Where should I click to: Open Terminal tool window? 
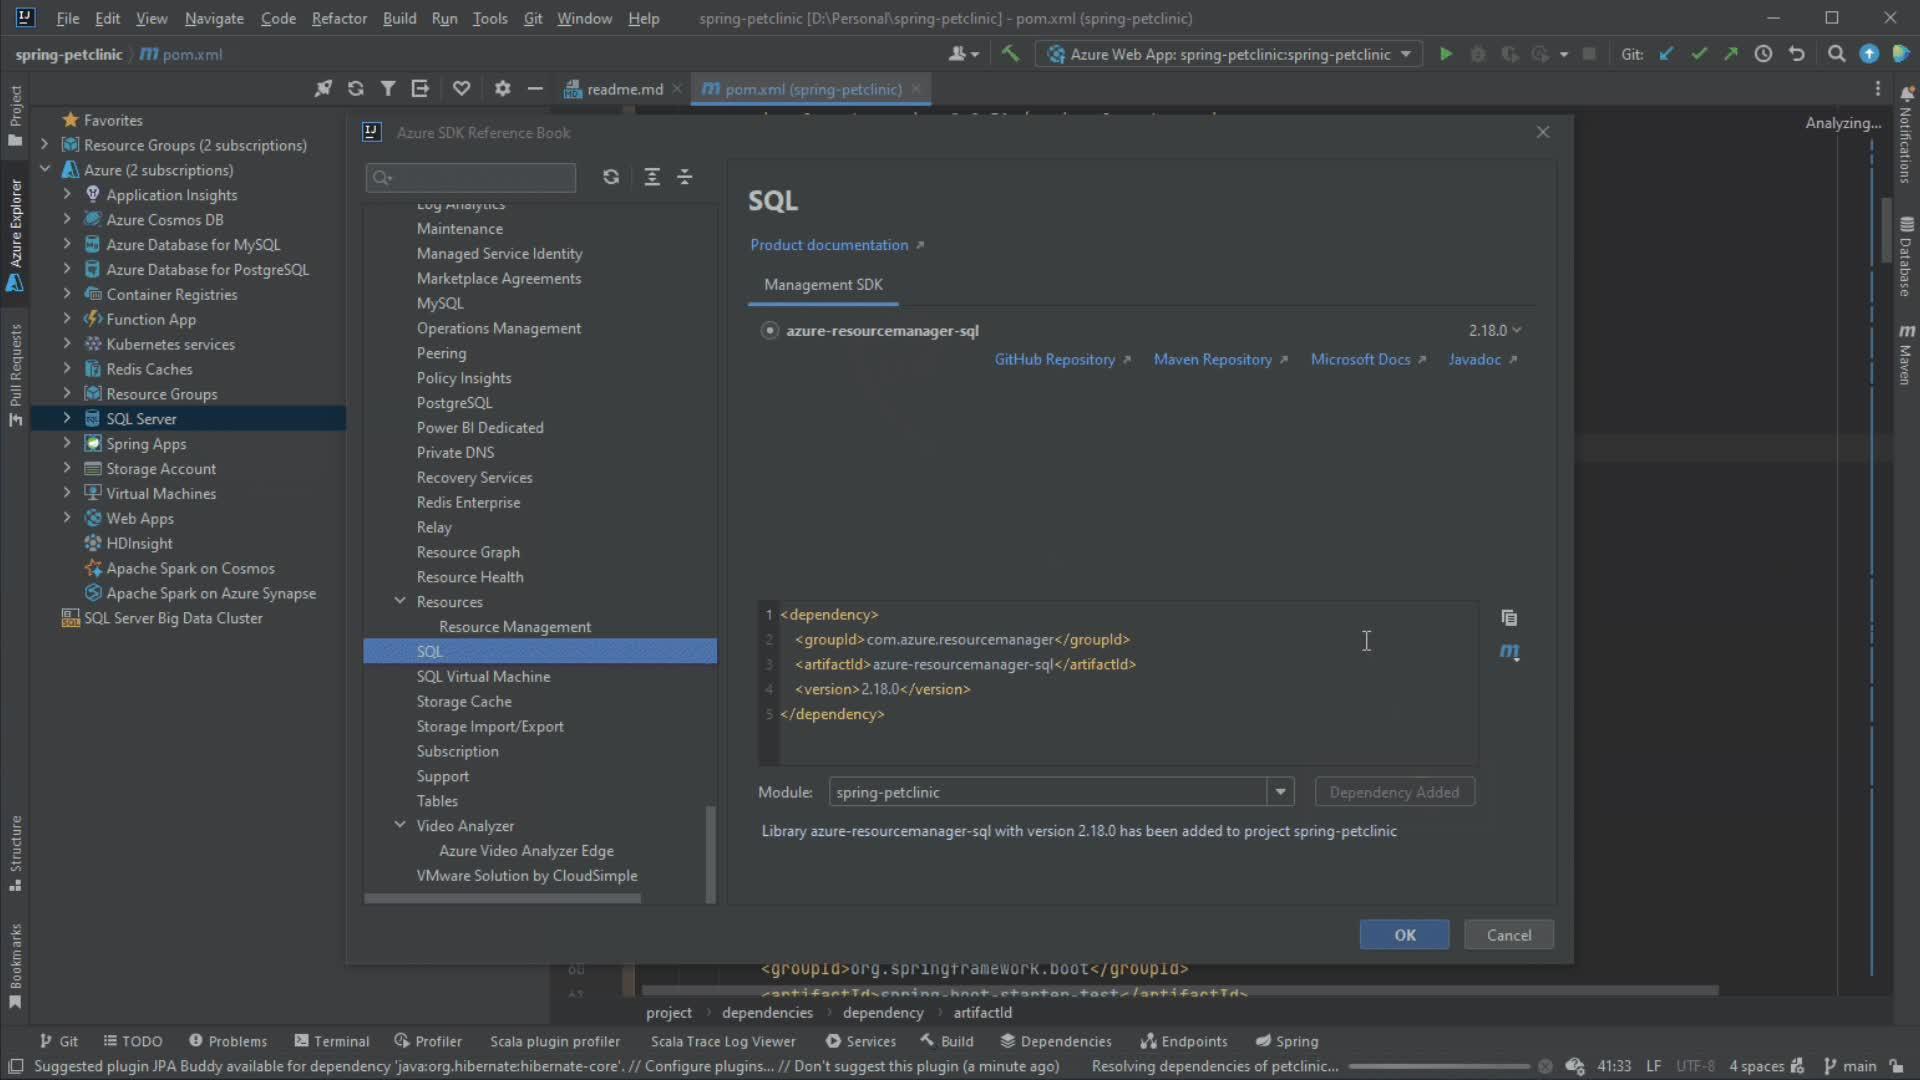(x=331, y=1041)
